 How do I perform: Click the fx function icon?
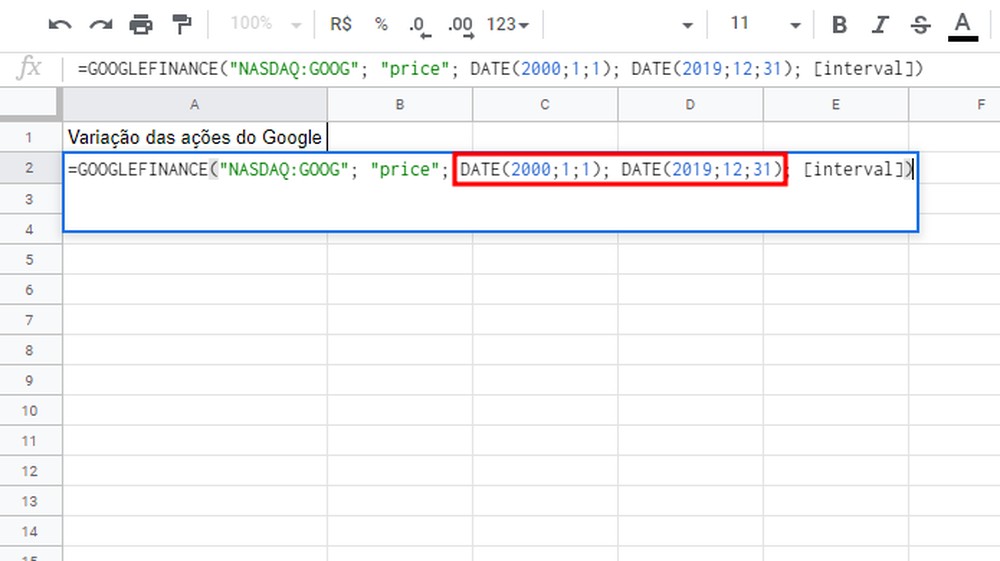29,68
